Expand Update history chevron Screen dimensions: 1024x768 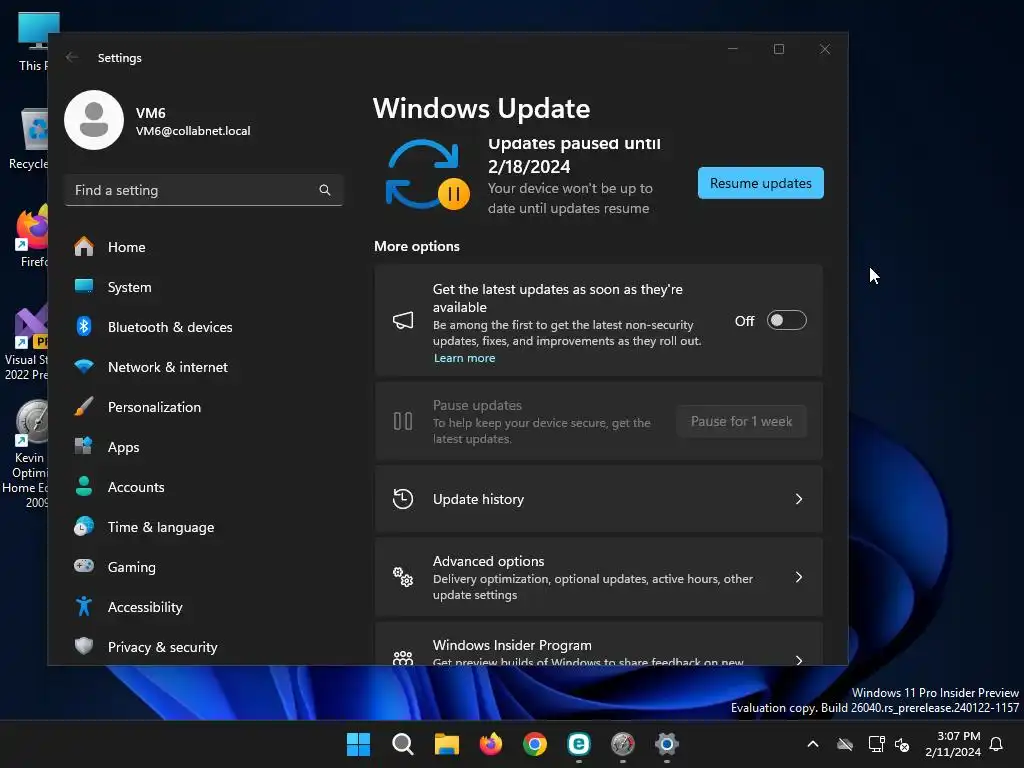pos(799,499)
